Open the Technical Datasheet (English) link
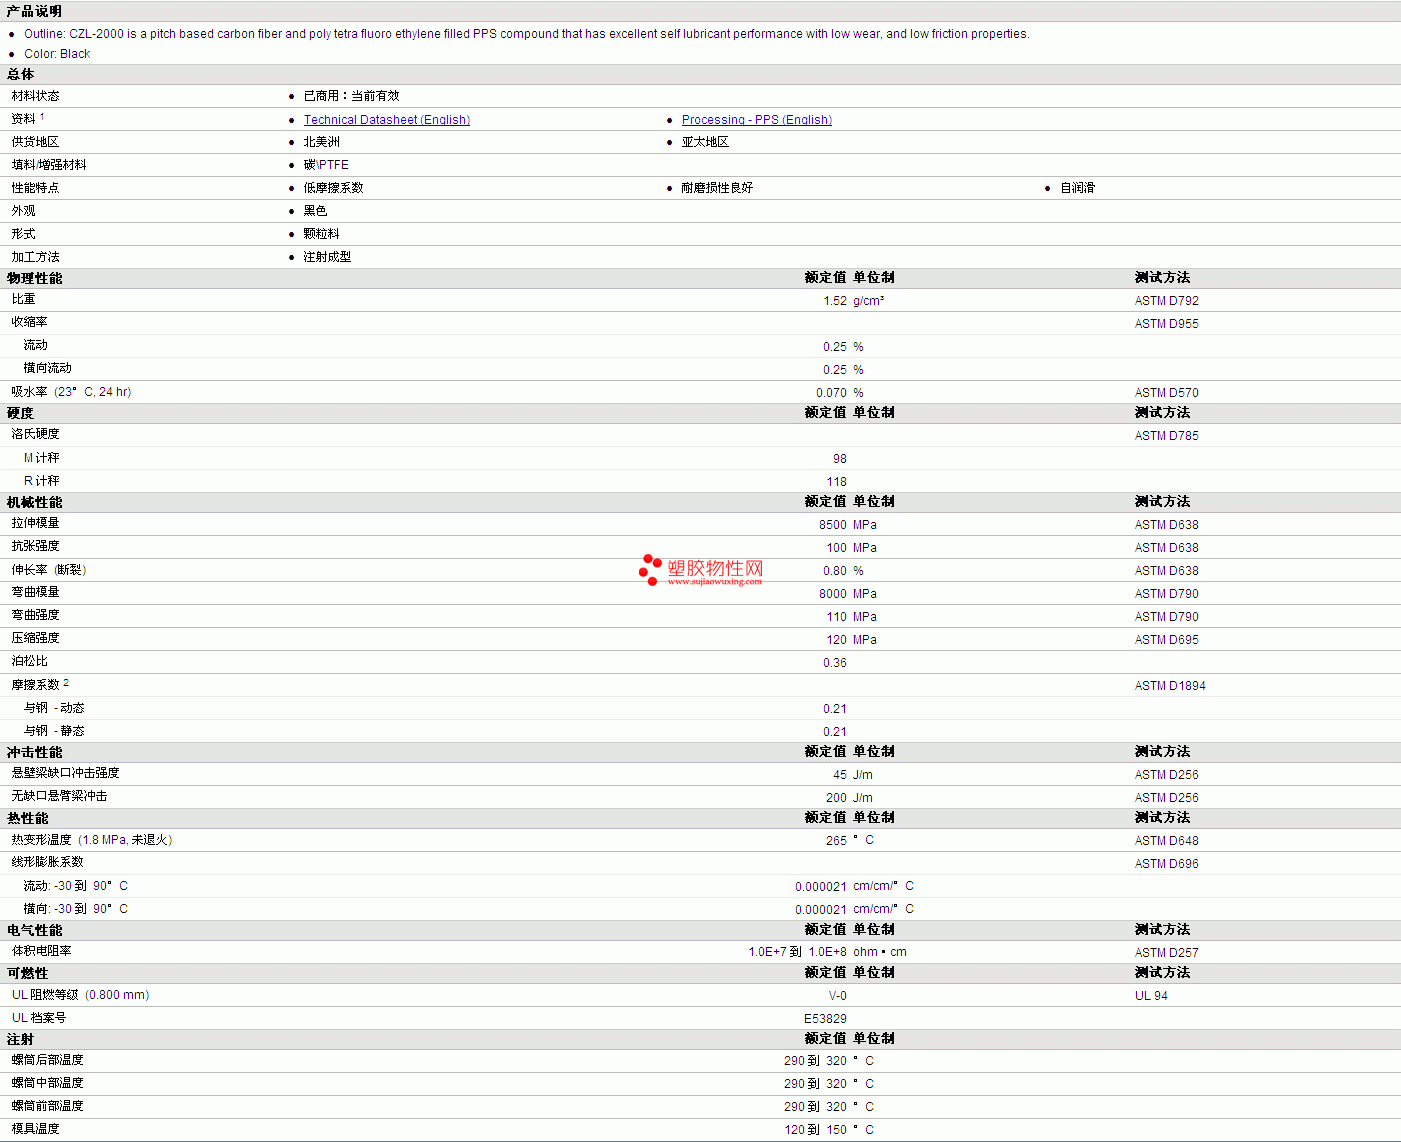 [386, 120]
